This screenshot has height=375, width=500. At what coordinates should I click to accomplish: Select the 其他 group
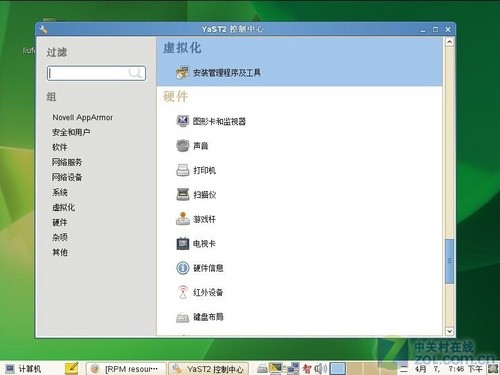click(x=60, y=252)
